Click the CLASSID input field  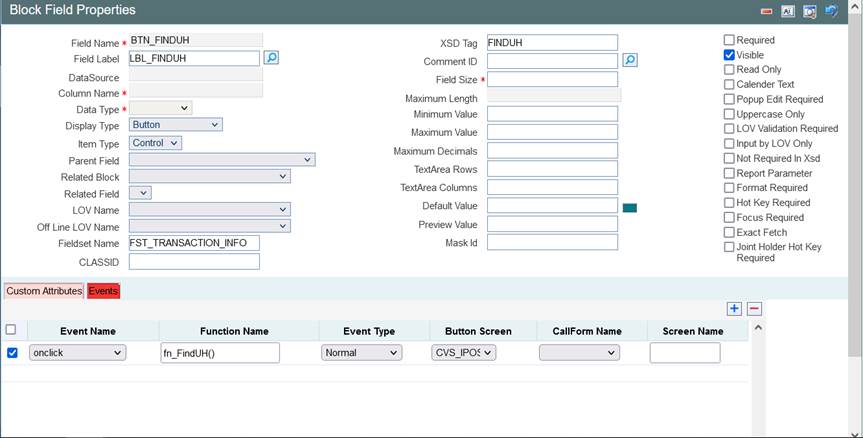[x=194, y=261]
